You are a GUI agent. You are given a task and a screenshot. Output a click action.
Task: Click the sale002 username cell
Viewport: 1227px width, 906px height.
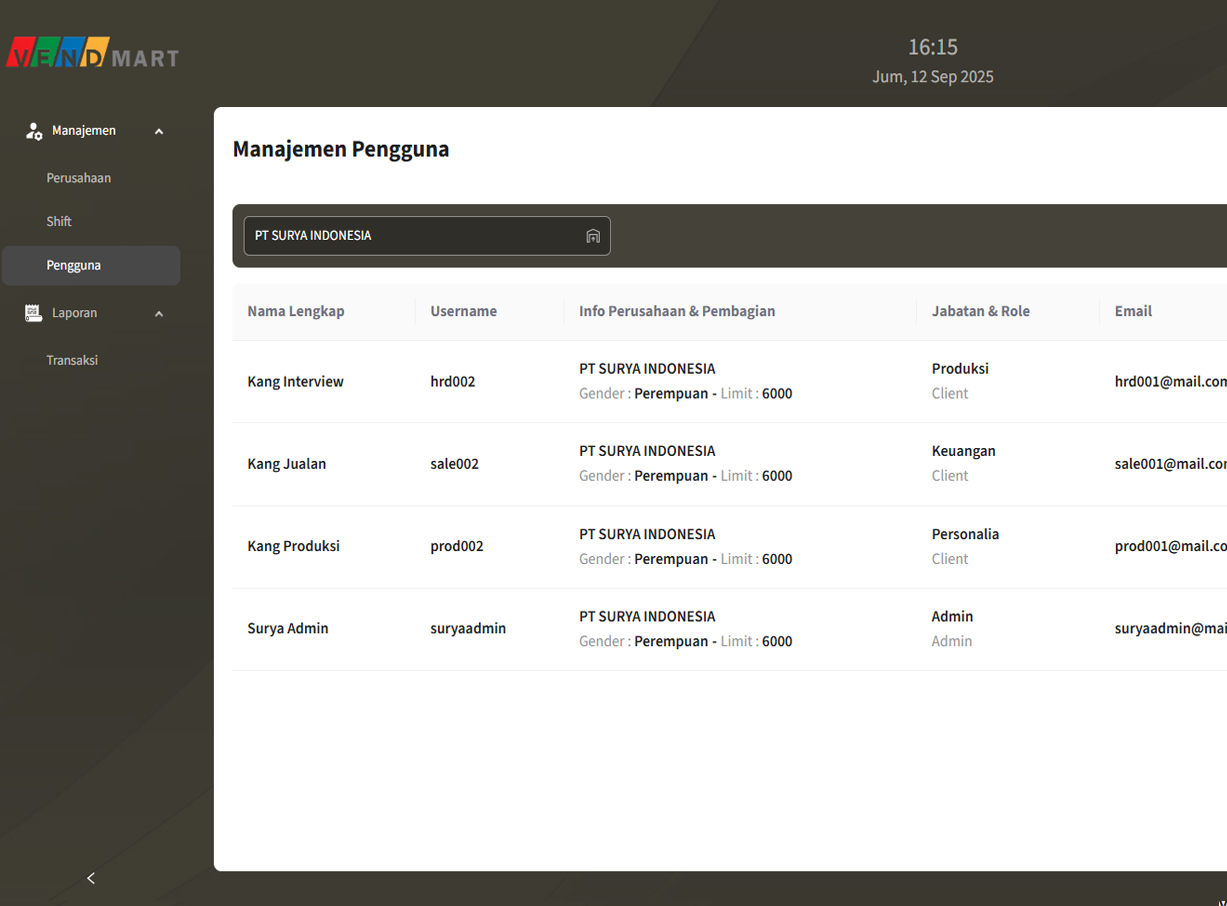click(x=454, y=464)
